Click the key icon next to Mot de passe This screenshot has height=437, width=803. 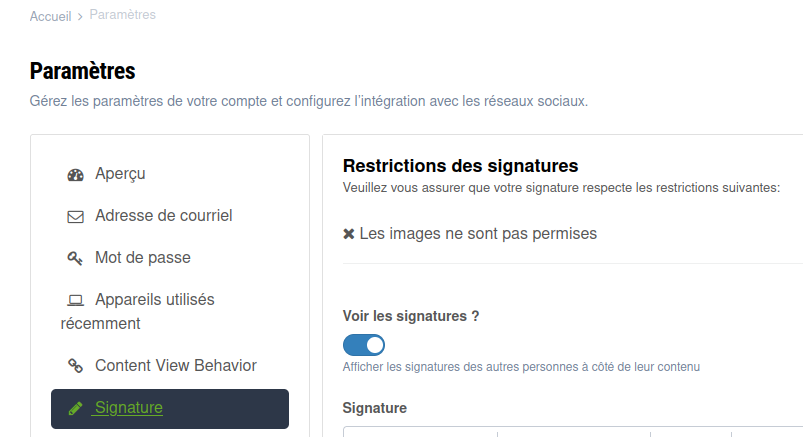pyautogui.click(x=75, y=259)
